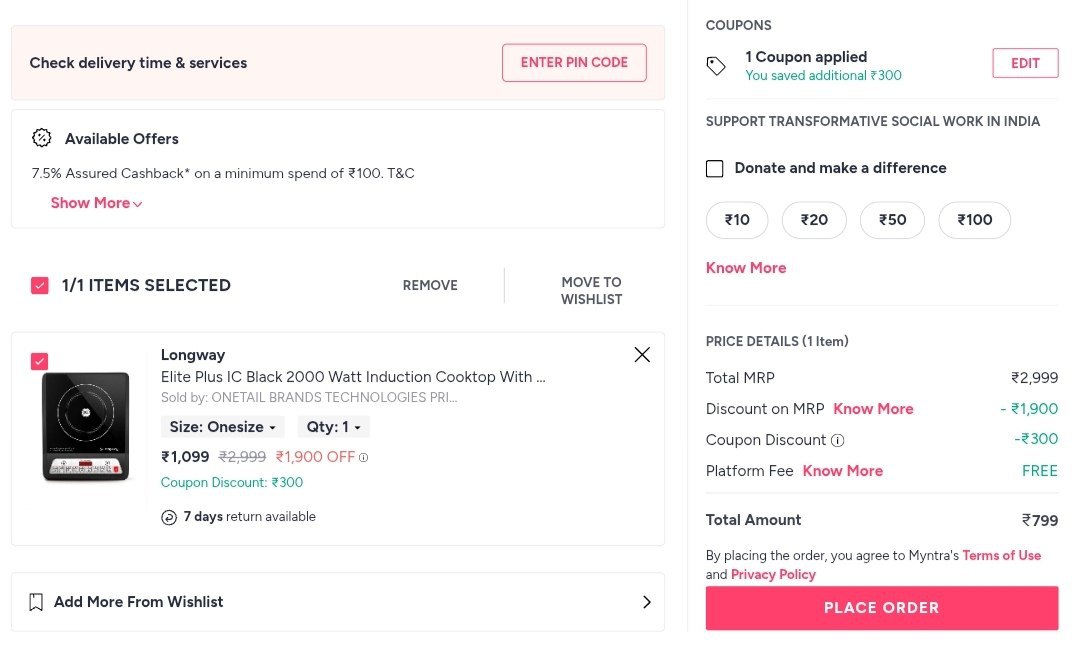Screen dimensions: 1080x645
Task: Remove cooktop with the X icon
Action: (x=642, y=355)
